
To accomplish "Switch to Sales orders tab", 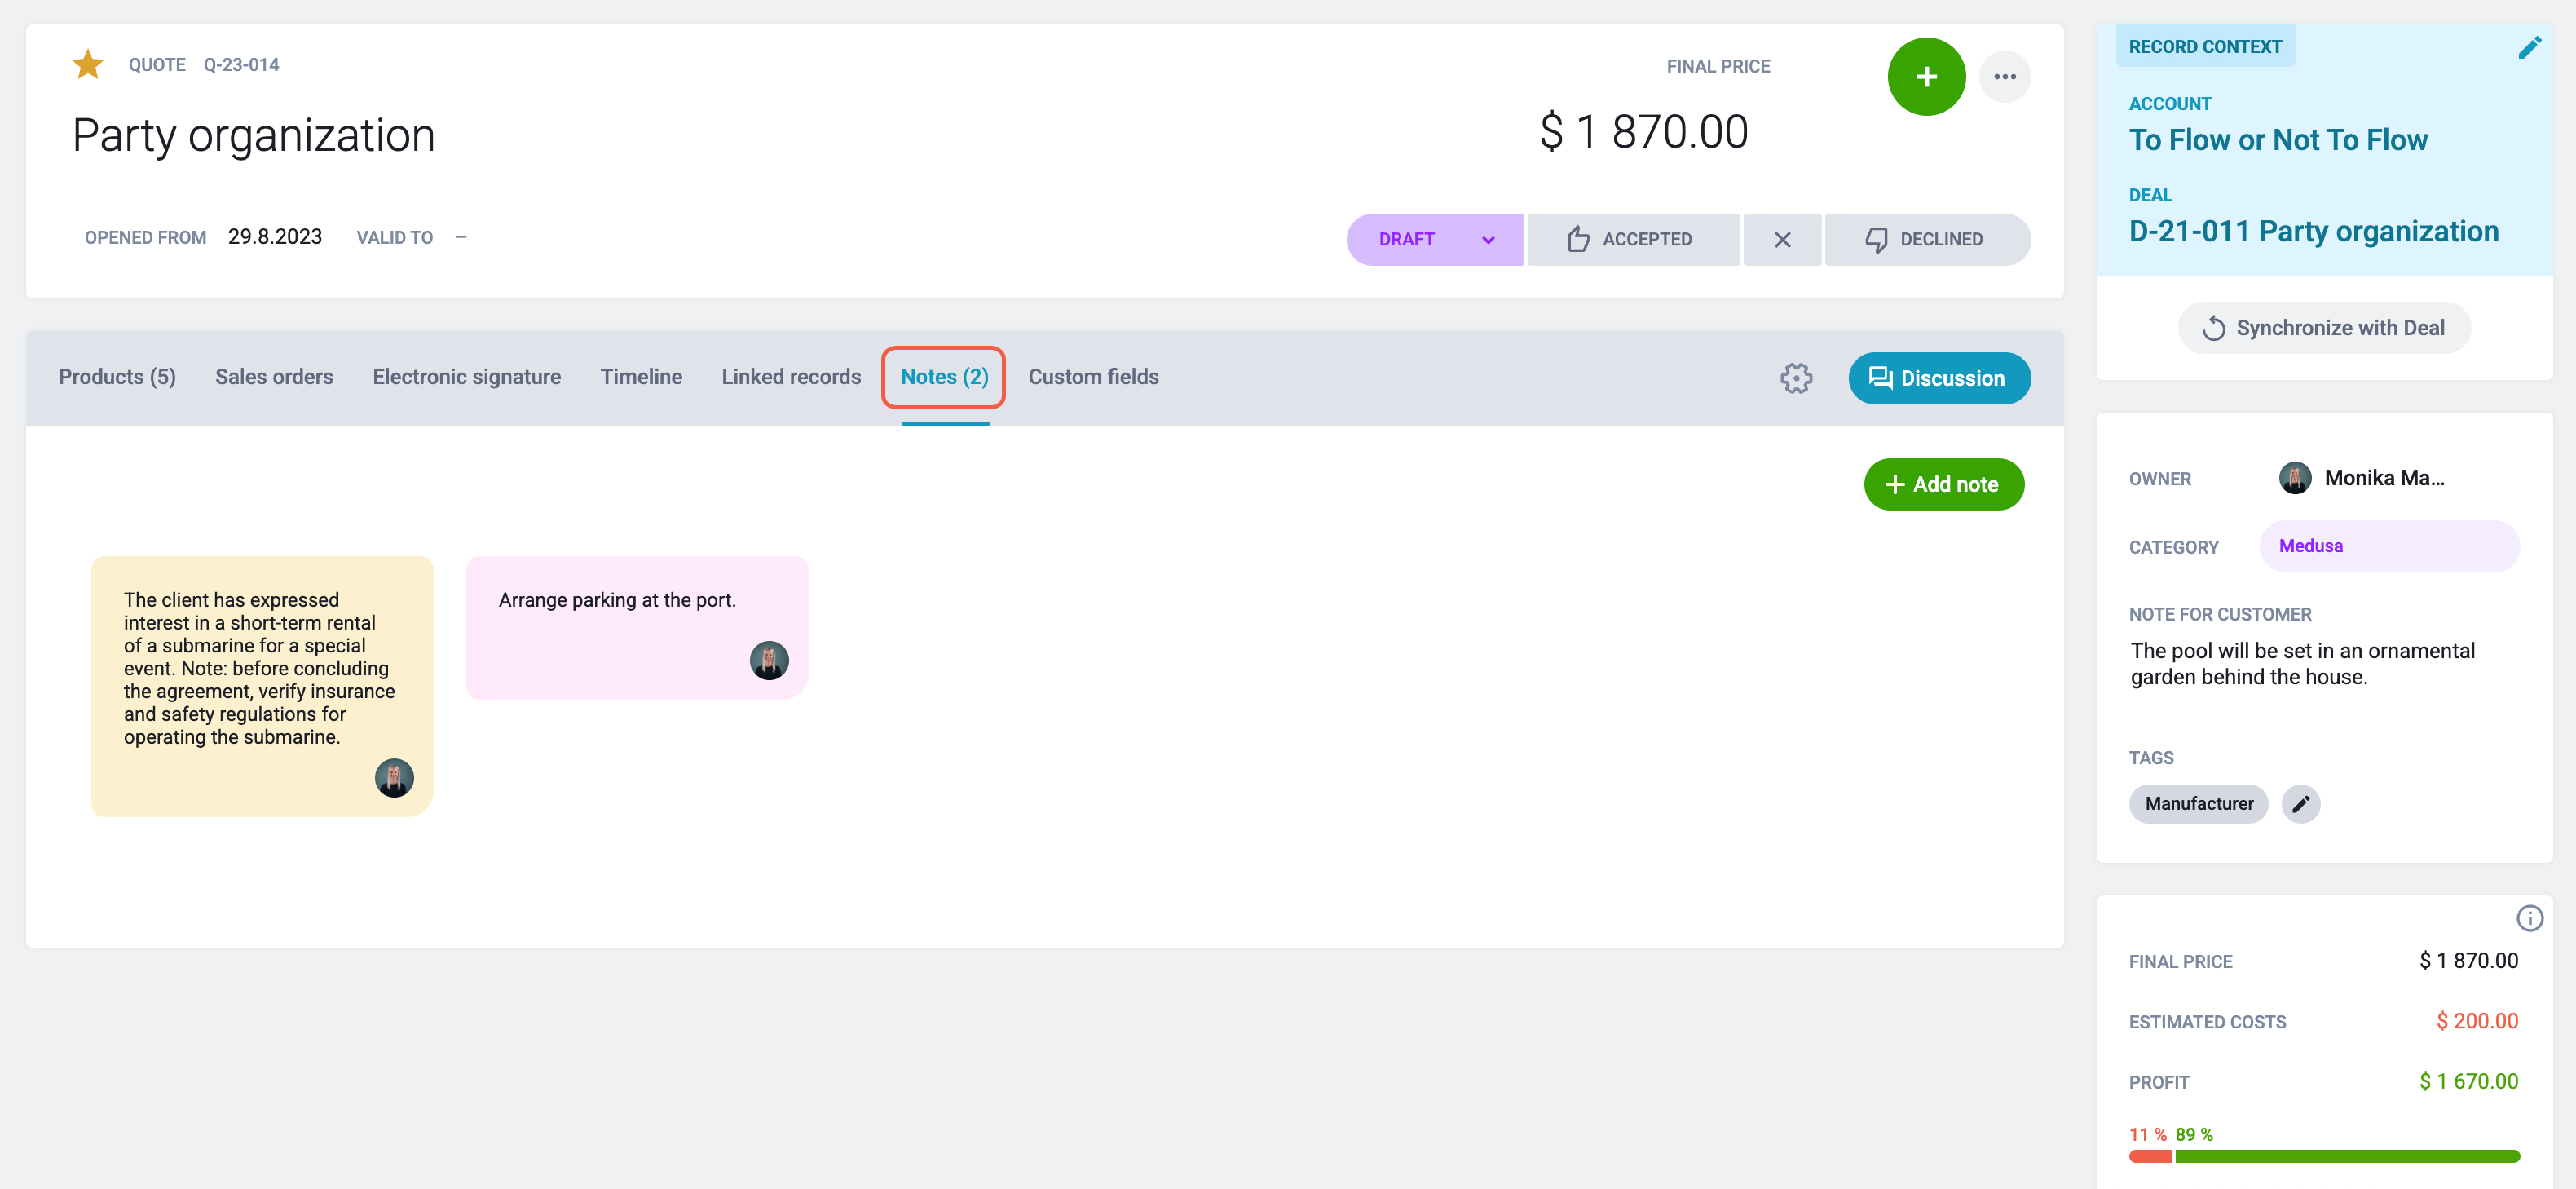I will pyautogui.click(x=274, y=377).
